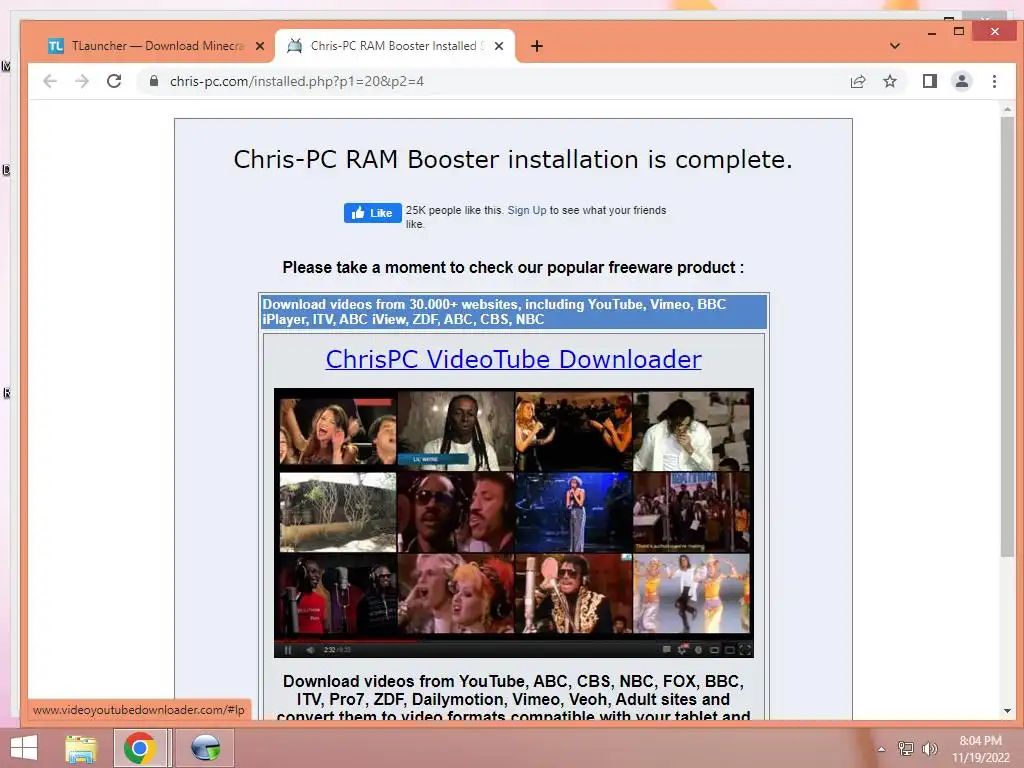The height and width of the screenshot is (768, 1024).
Task: Open a new browser tab
Action: click(x=537, y=46)
